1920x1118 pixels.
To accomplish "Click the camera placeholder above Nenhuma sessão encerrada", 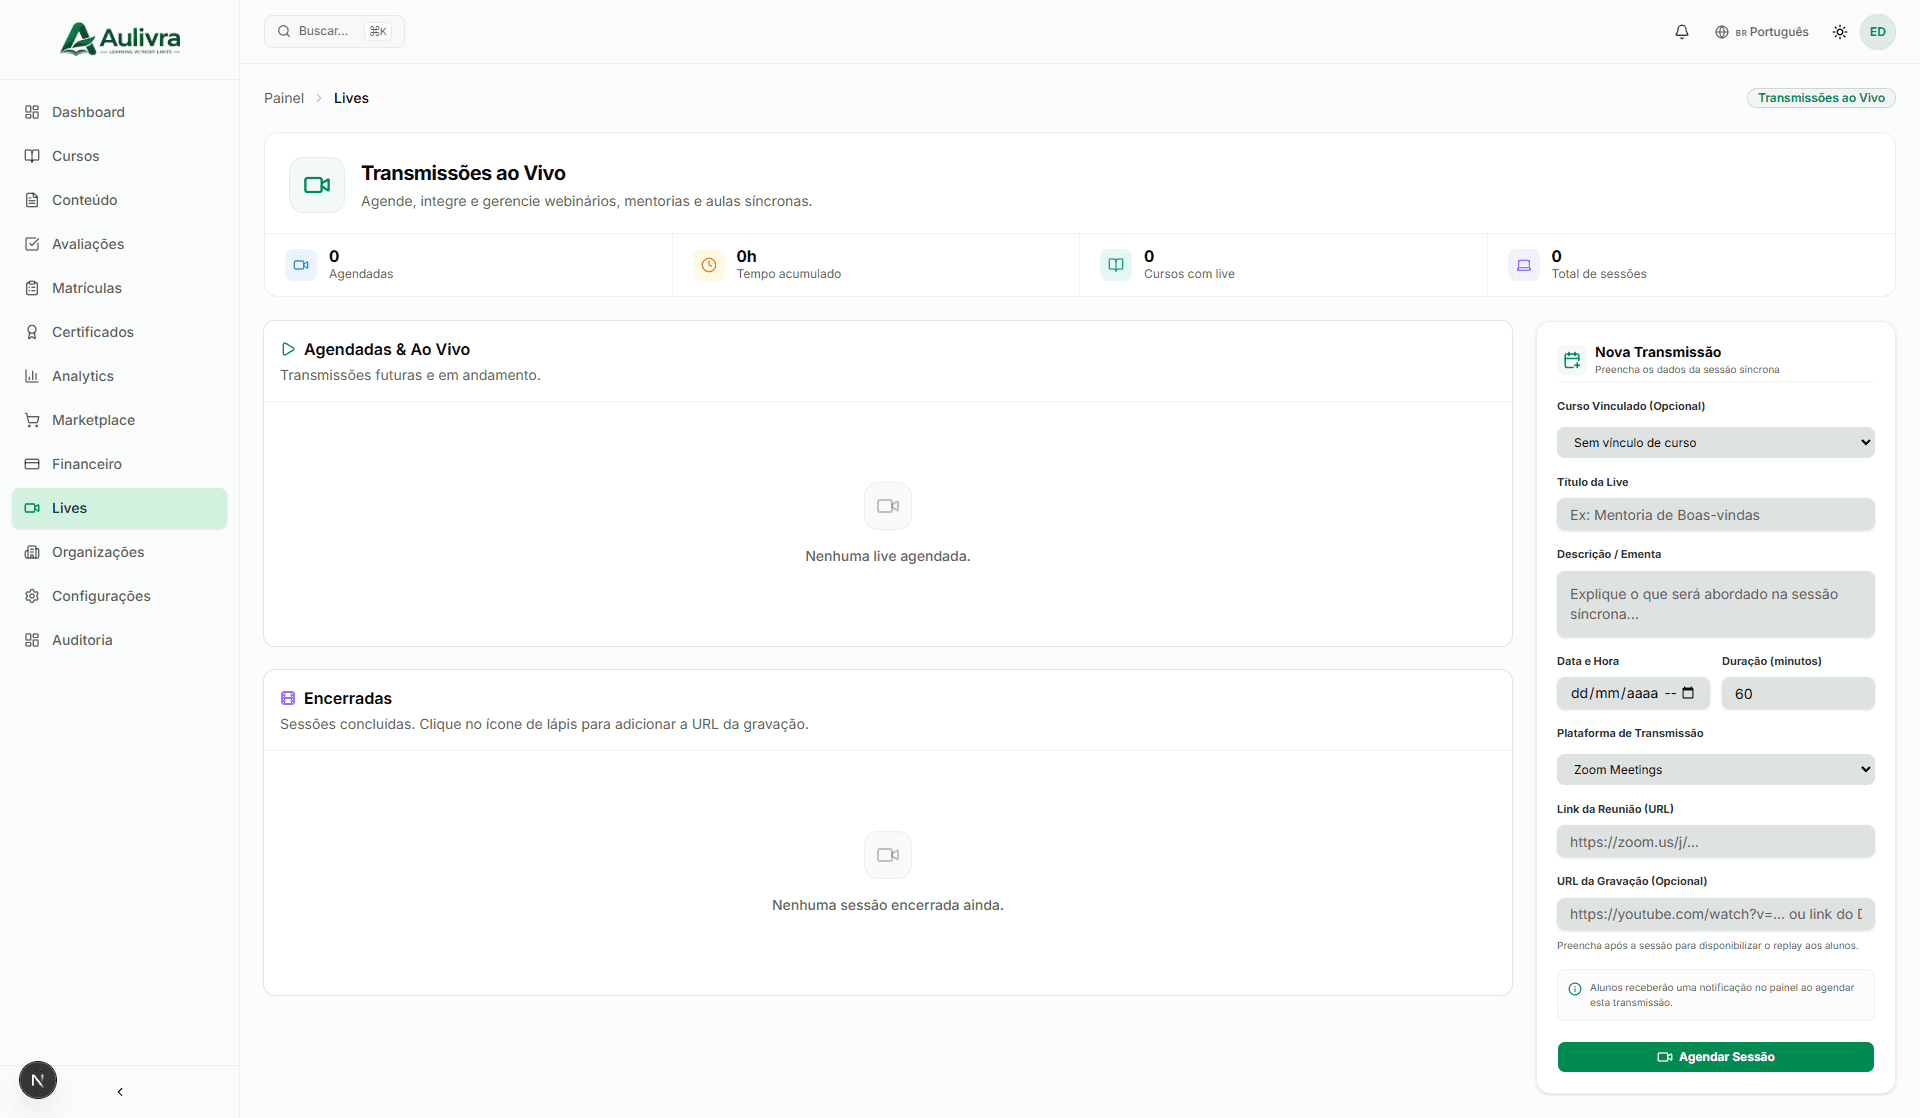I will pos(888,855).
